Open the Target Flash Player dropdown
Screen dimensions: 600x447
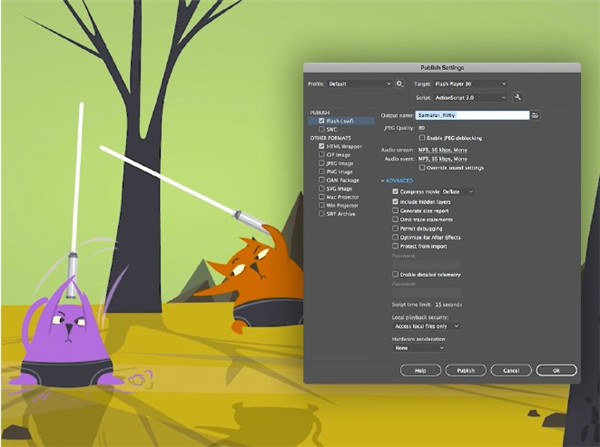click(x=471, y=83)
